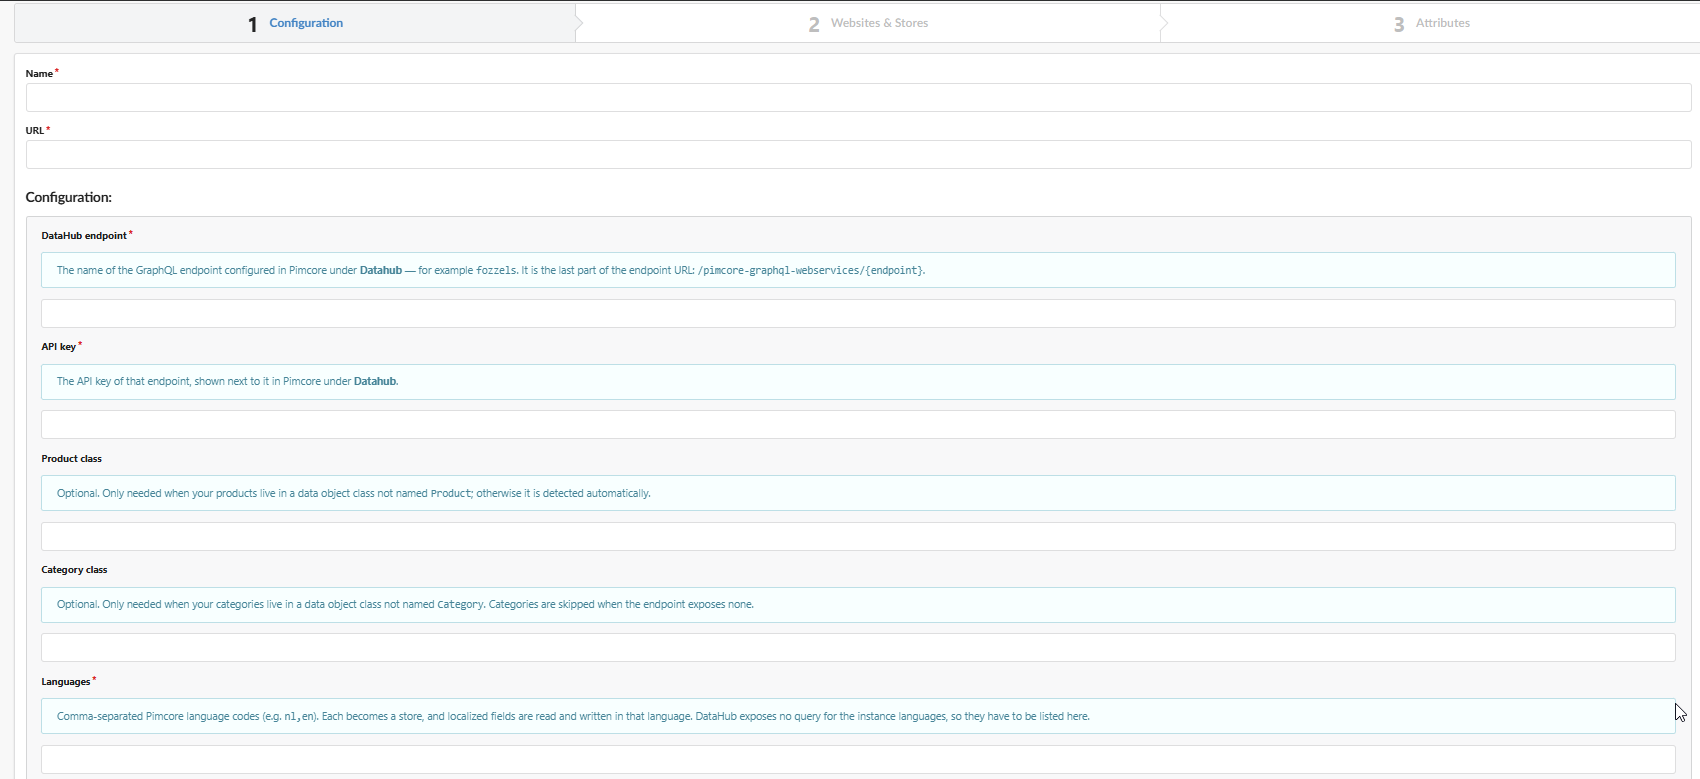Viewport: 1700px width, 779px height.
Task: Select the DataHub endpoint text box
Action: 858,313
